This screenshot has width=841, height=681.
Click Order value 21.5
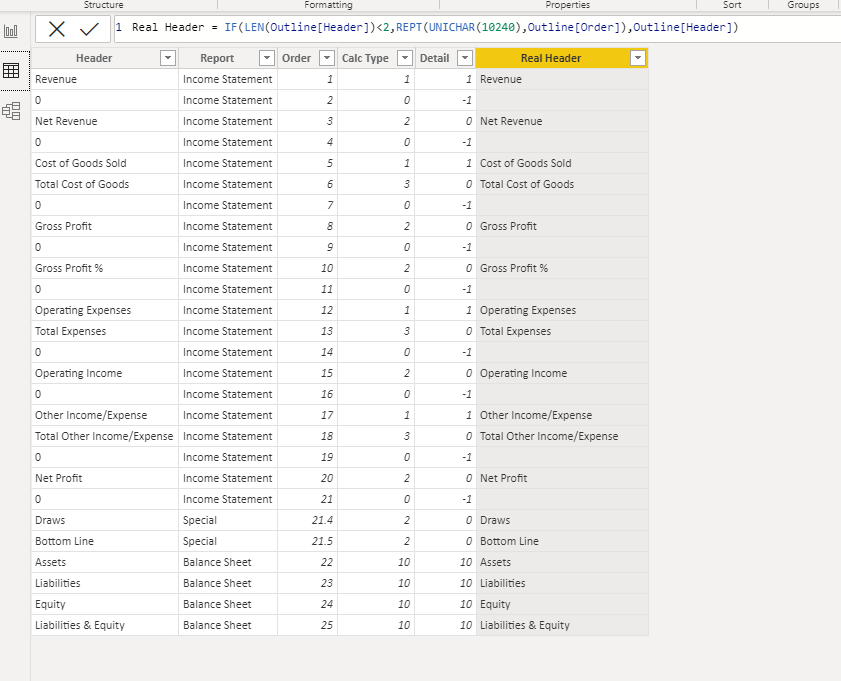[307, 541]
